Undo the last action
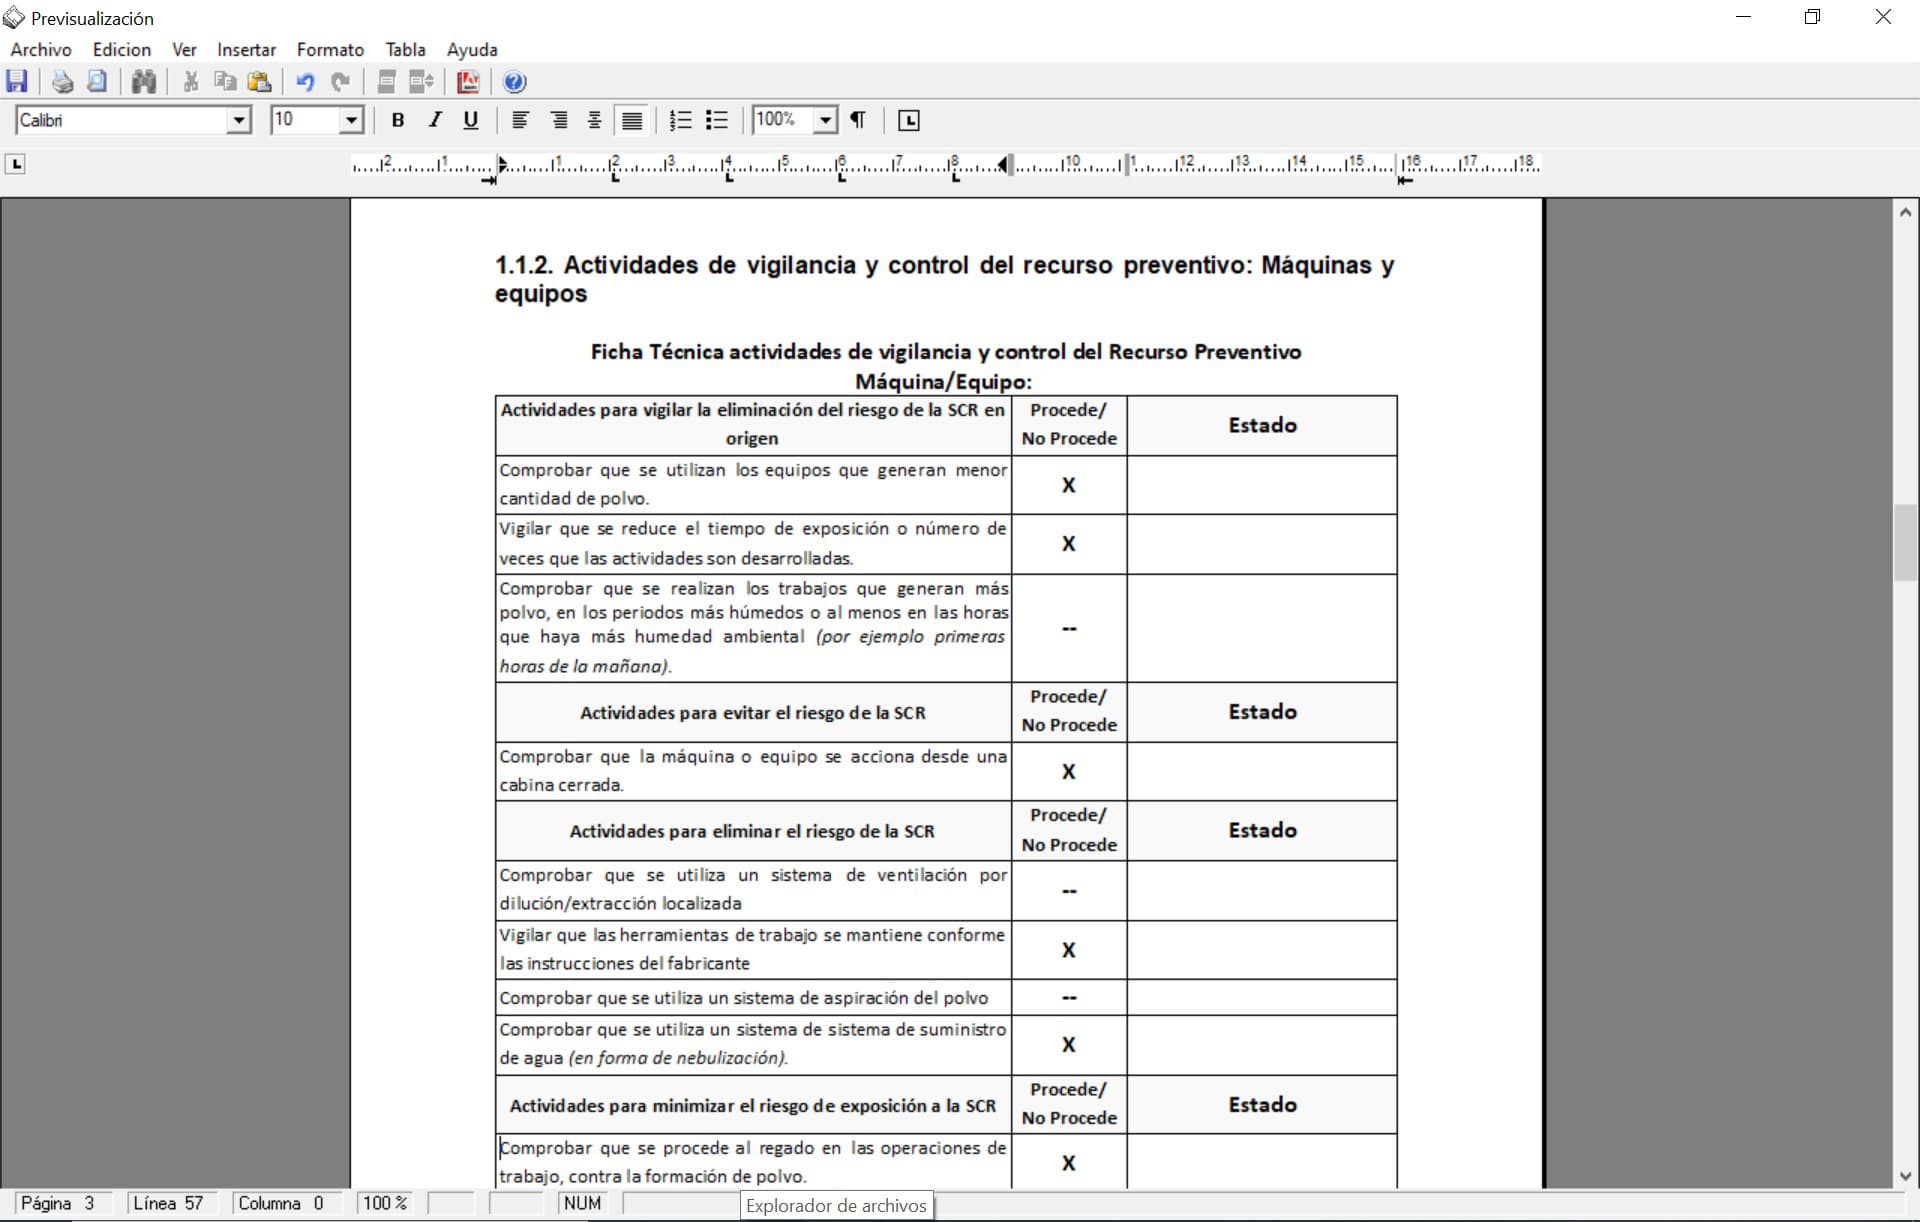The image size is (1920, 1222). pos(305,82)
